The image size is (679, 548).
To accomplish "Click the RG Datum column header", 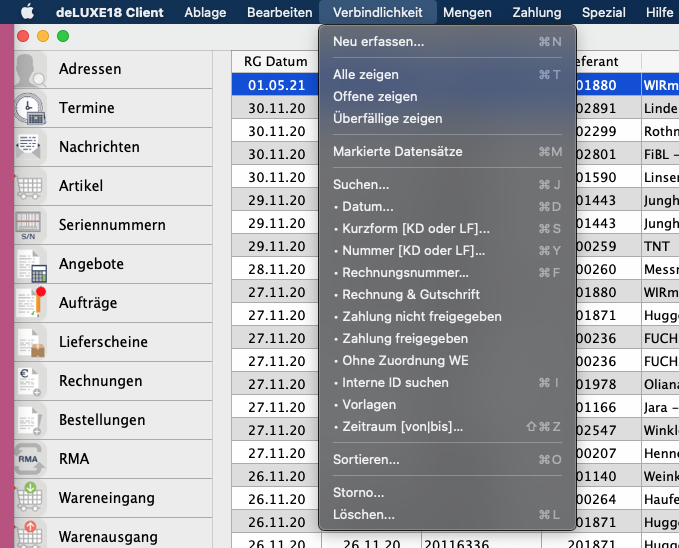I will 275,62.
